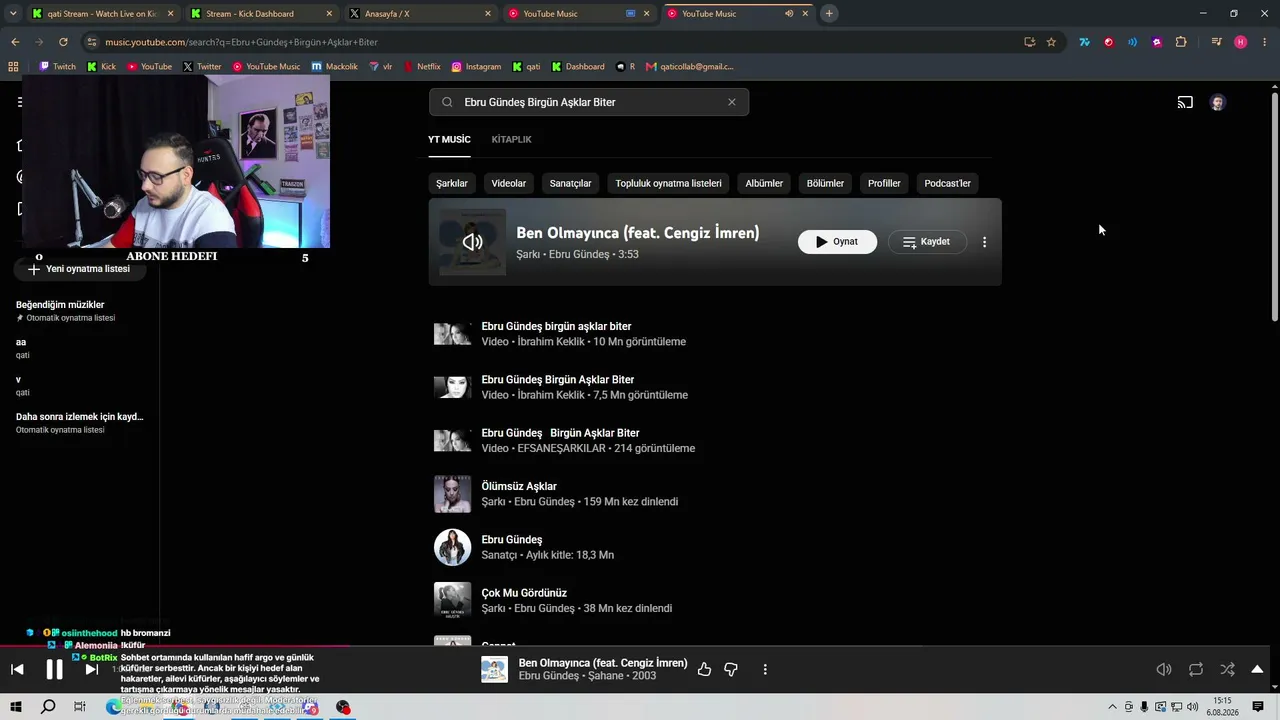Open the Instagram bookmark
This screenshot has height=720, width=1280.
(476, 67)
